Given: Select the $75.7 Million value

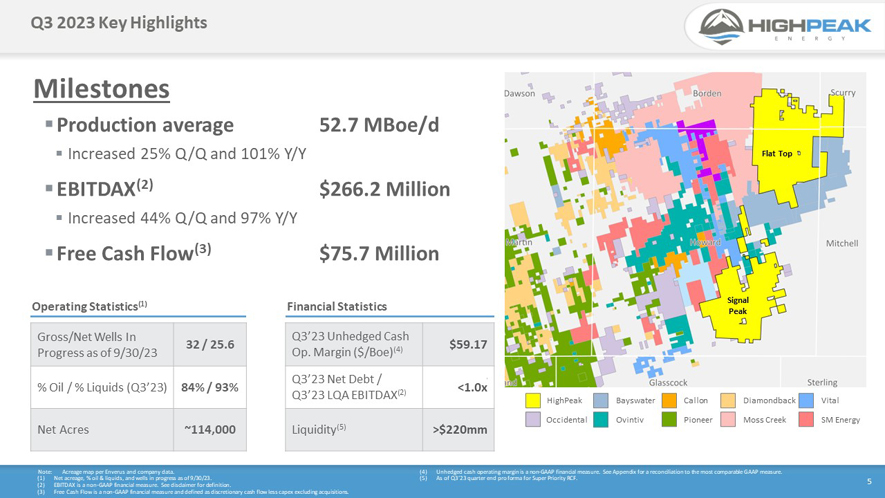Looking at the screenshot, I should click(379, 254).
